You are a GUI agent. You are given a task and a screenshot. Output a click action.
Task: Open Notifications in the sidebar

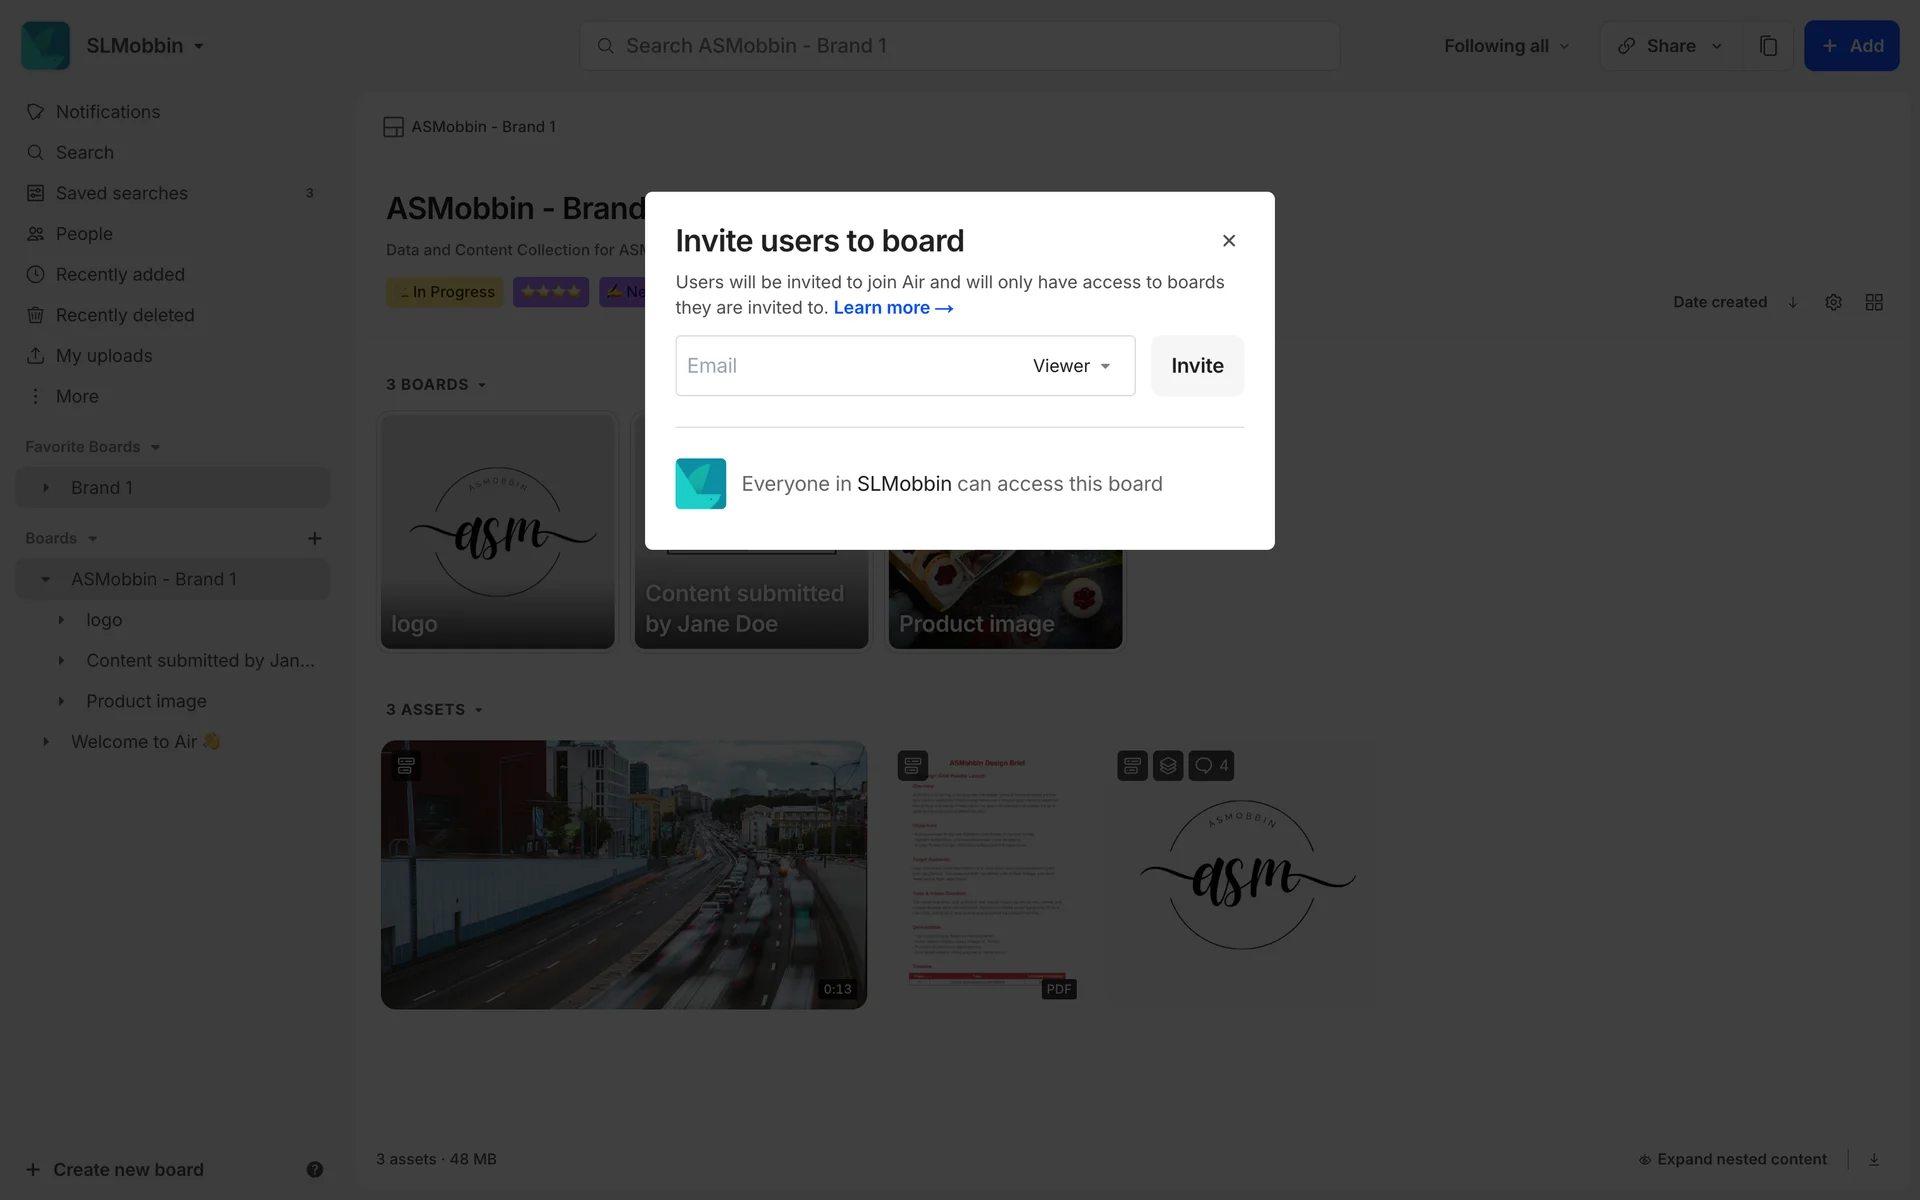(x=107, y=112)
